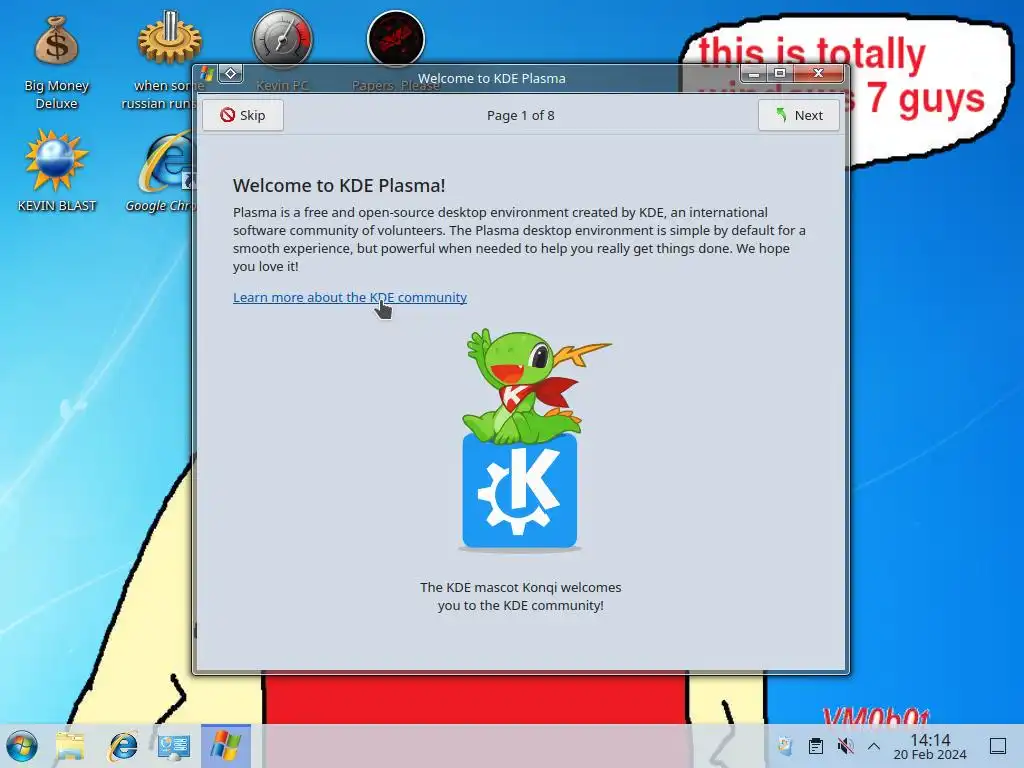
Task: Launch Internet Explorer icon in the taskbar
Action: [x=123, y=746]
